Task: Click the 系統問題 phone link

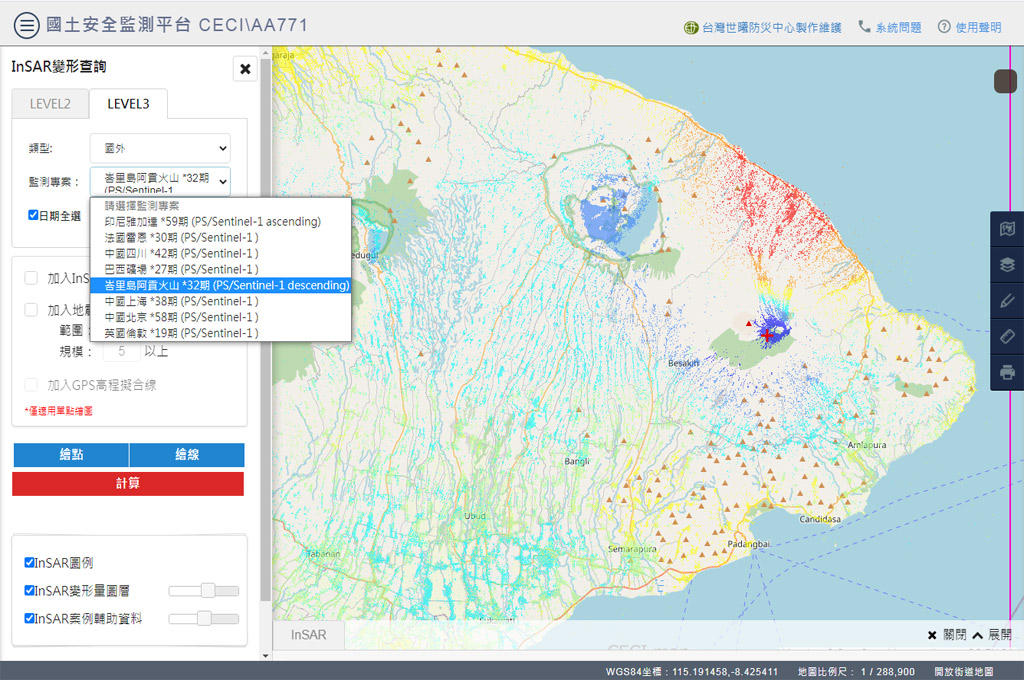Action: tap(889, 28)
